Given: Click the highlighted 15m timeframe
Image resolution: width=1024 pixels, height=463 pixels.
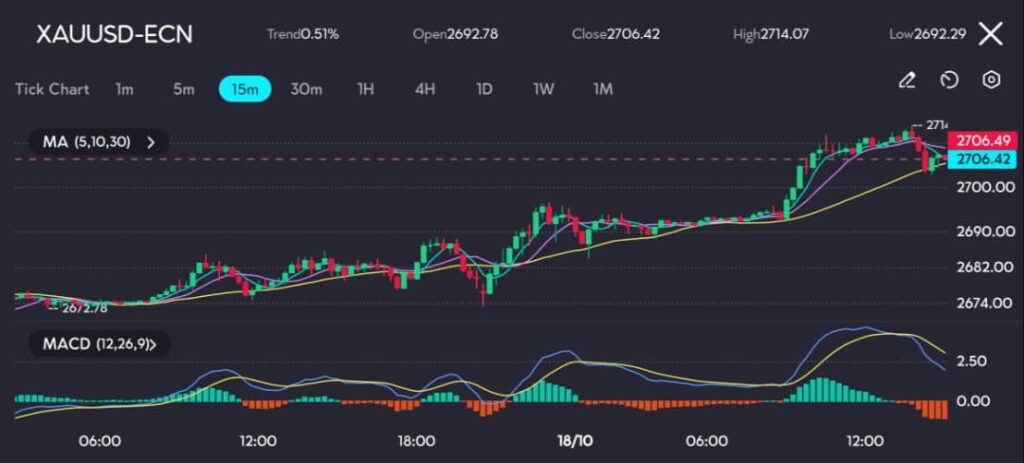Looking at the screenshot, I should point(245,89).
